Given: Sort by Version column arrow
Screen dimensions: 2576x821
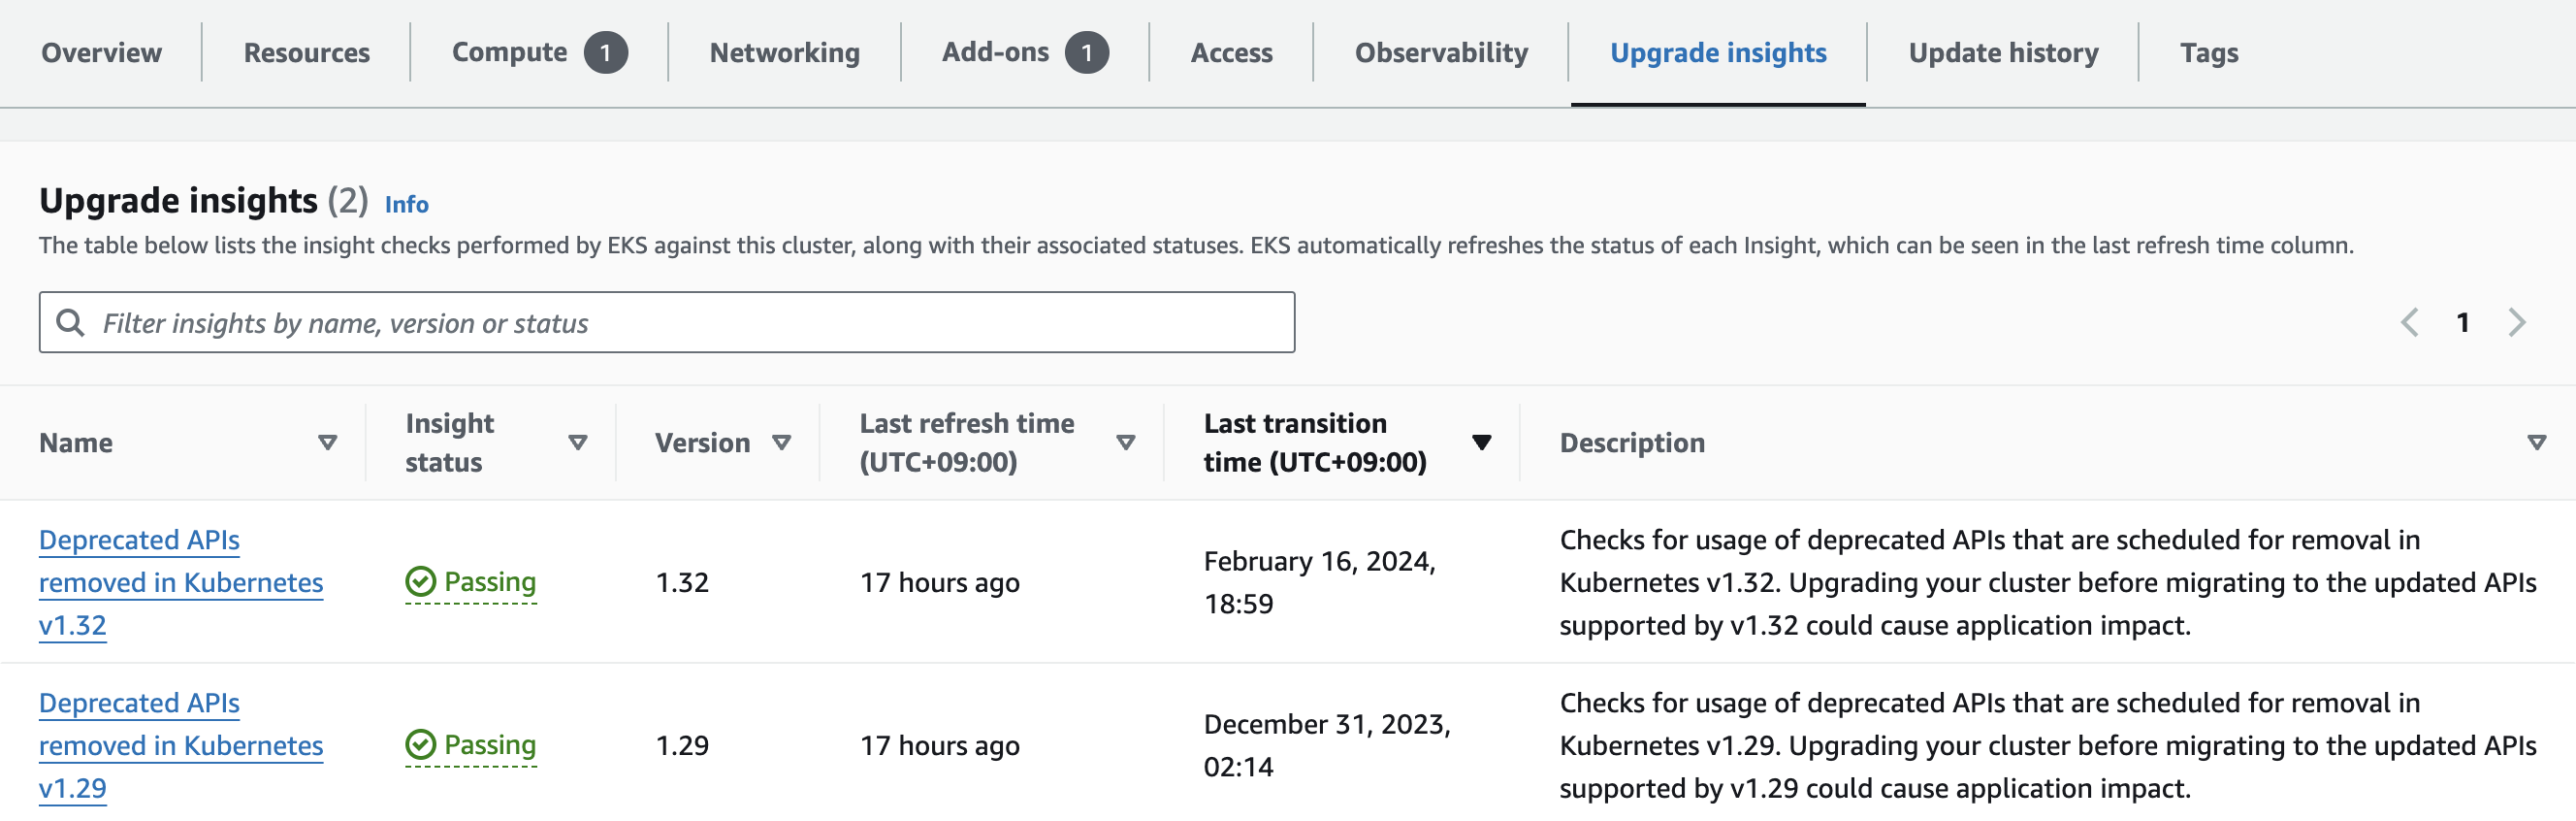Looking at the screenshot, I should (x=782, y=443).
